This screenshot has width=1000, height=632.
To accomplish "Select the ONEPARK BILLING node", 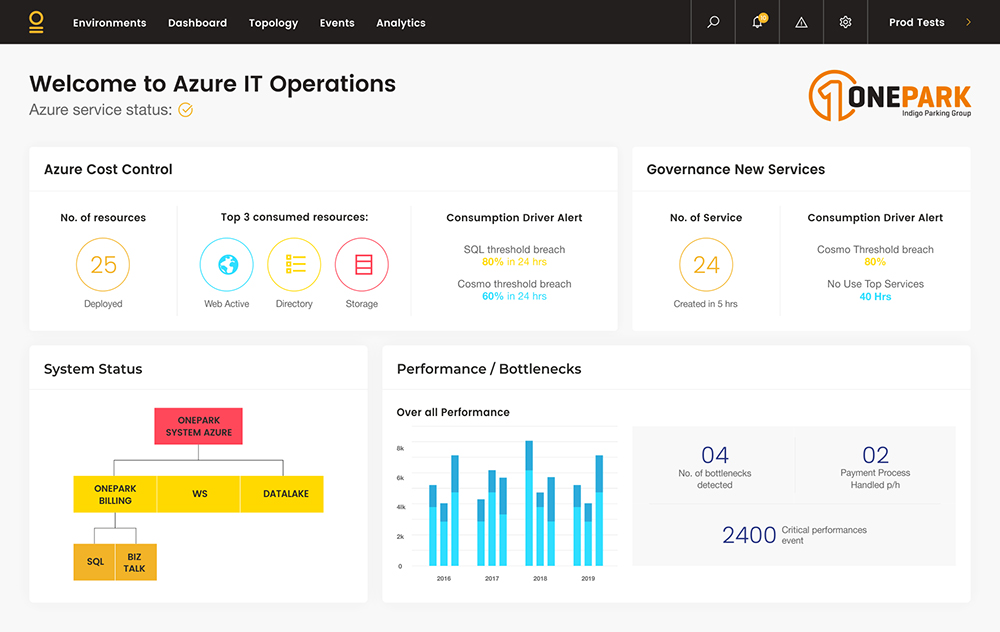I will pyautogui.click(x=115, y=494).
